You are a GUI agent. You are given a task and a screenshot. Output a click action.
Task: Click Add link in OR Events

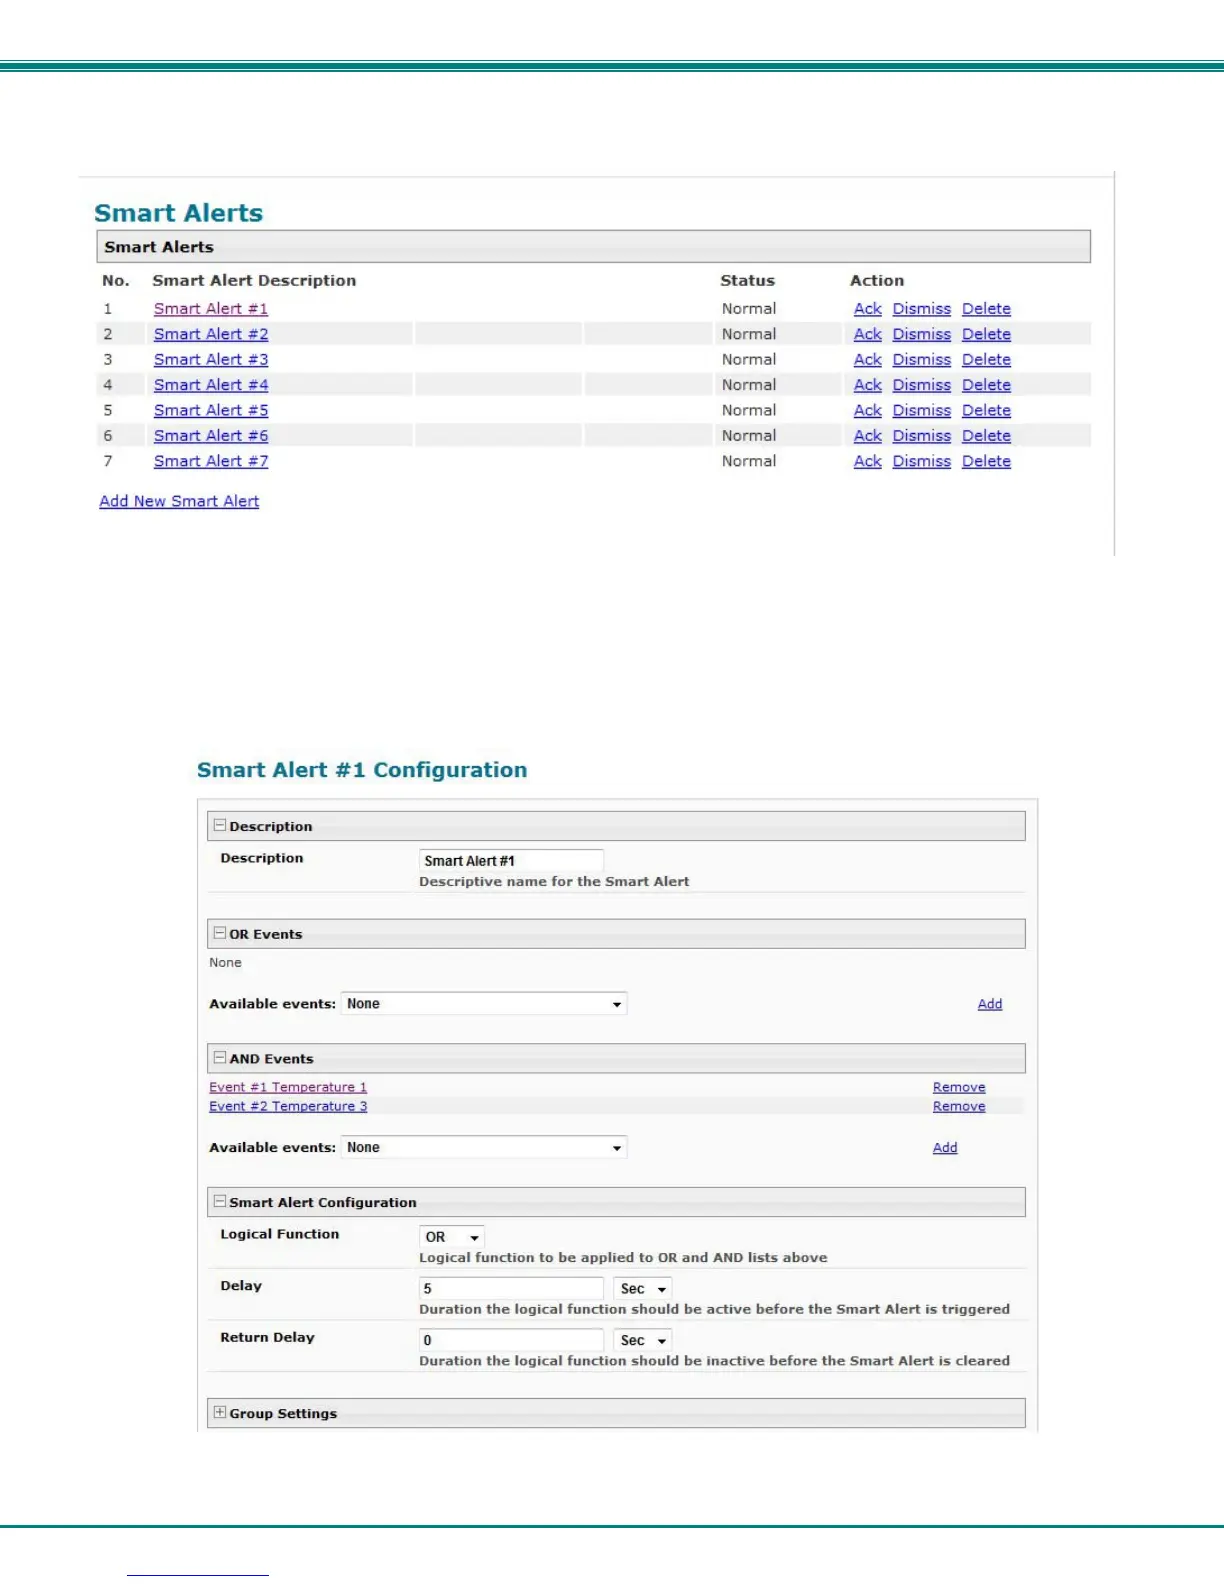990,1004
